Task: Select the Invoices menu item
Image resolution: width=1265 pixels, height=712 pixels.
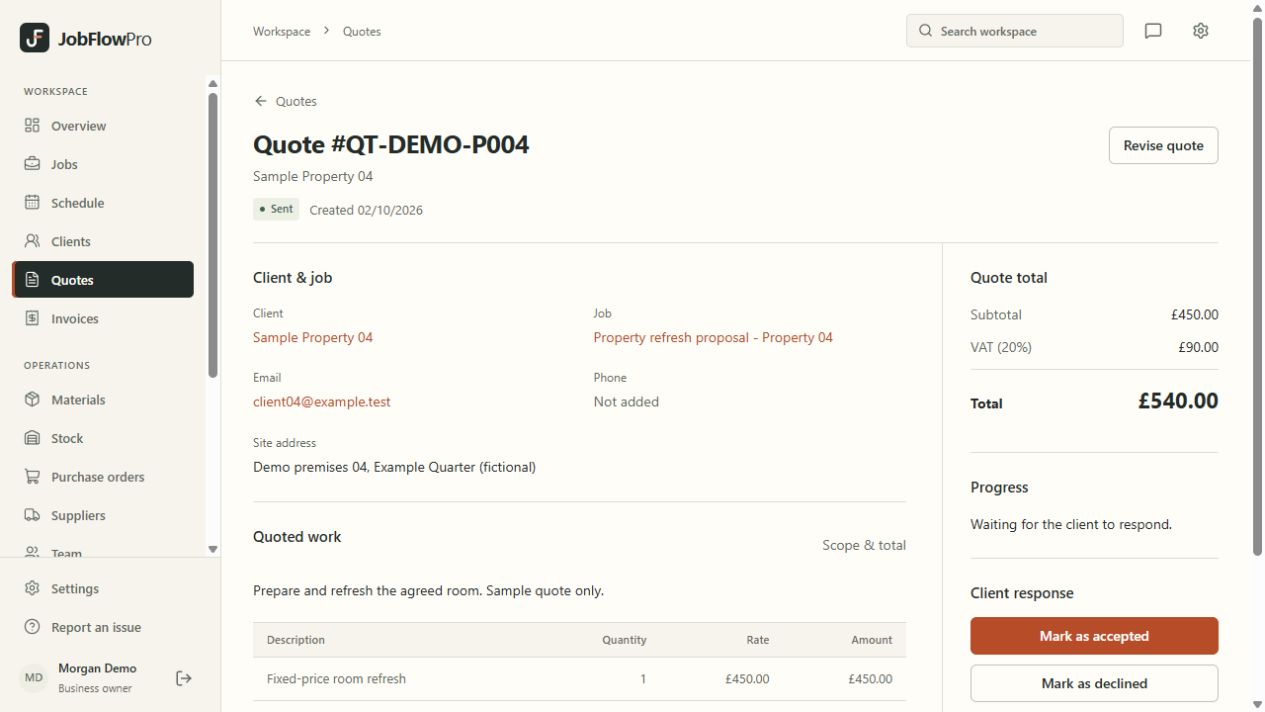Action: (x=103, y=319)
